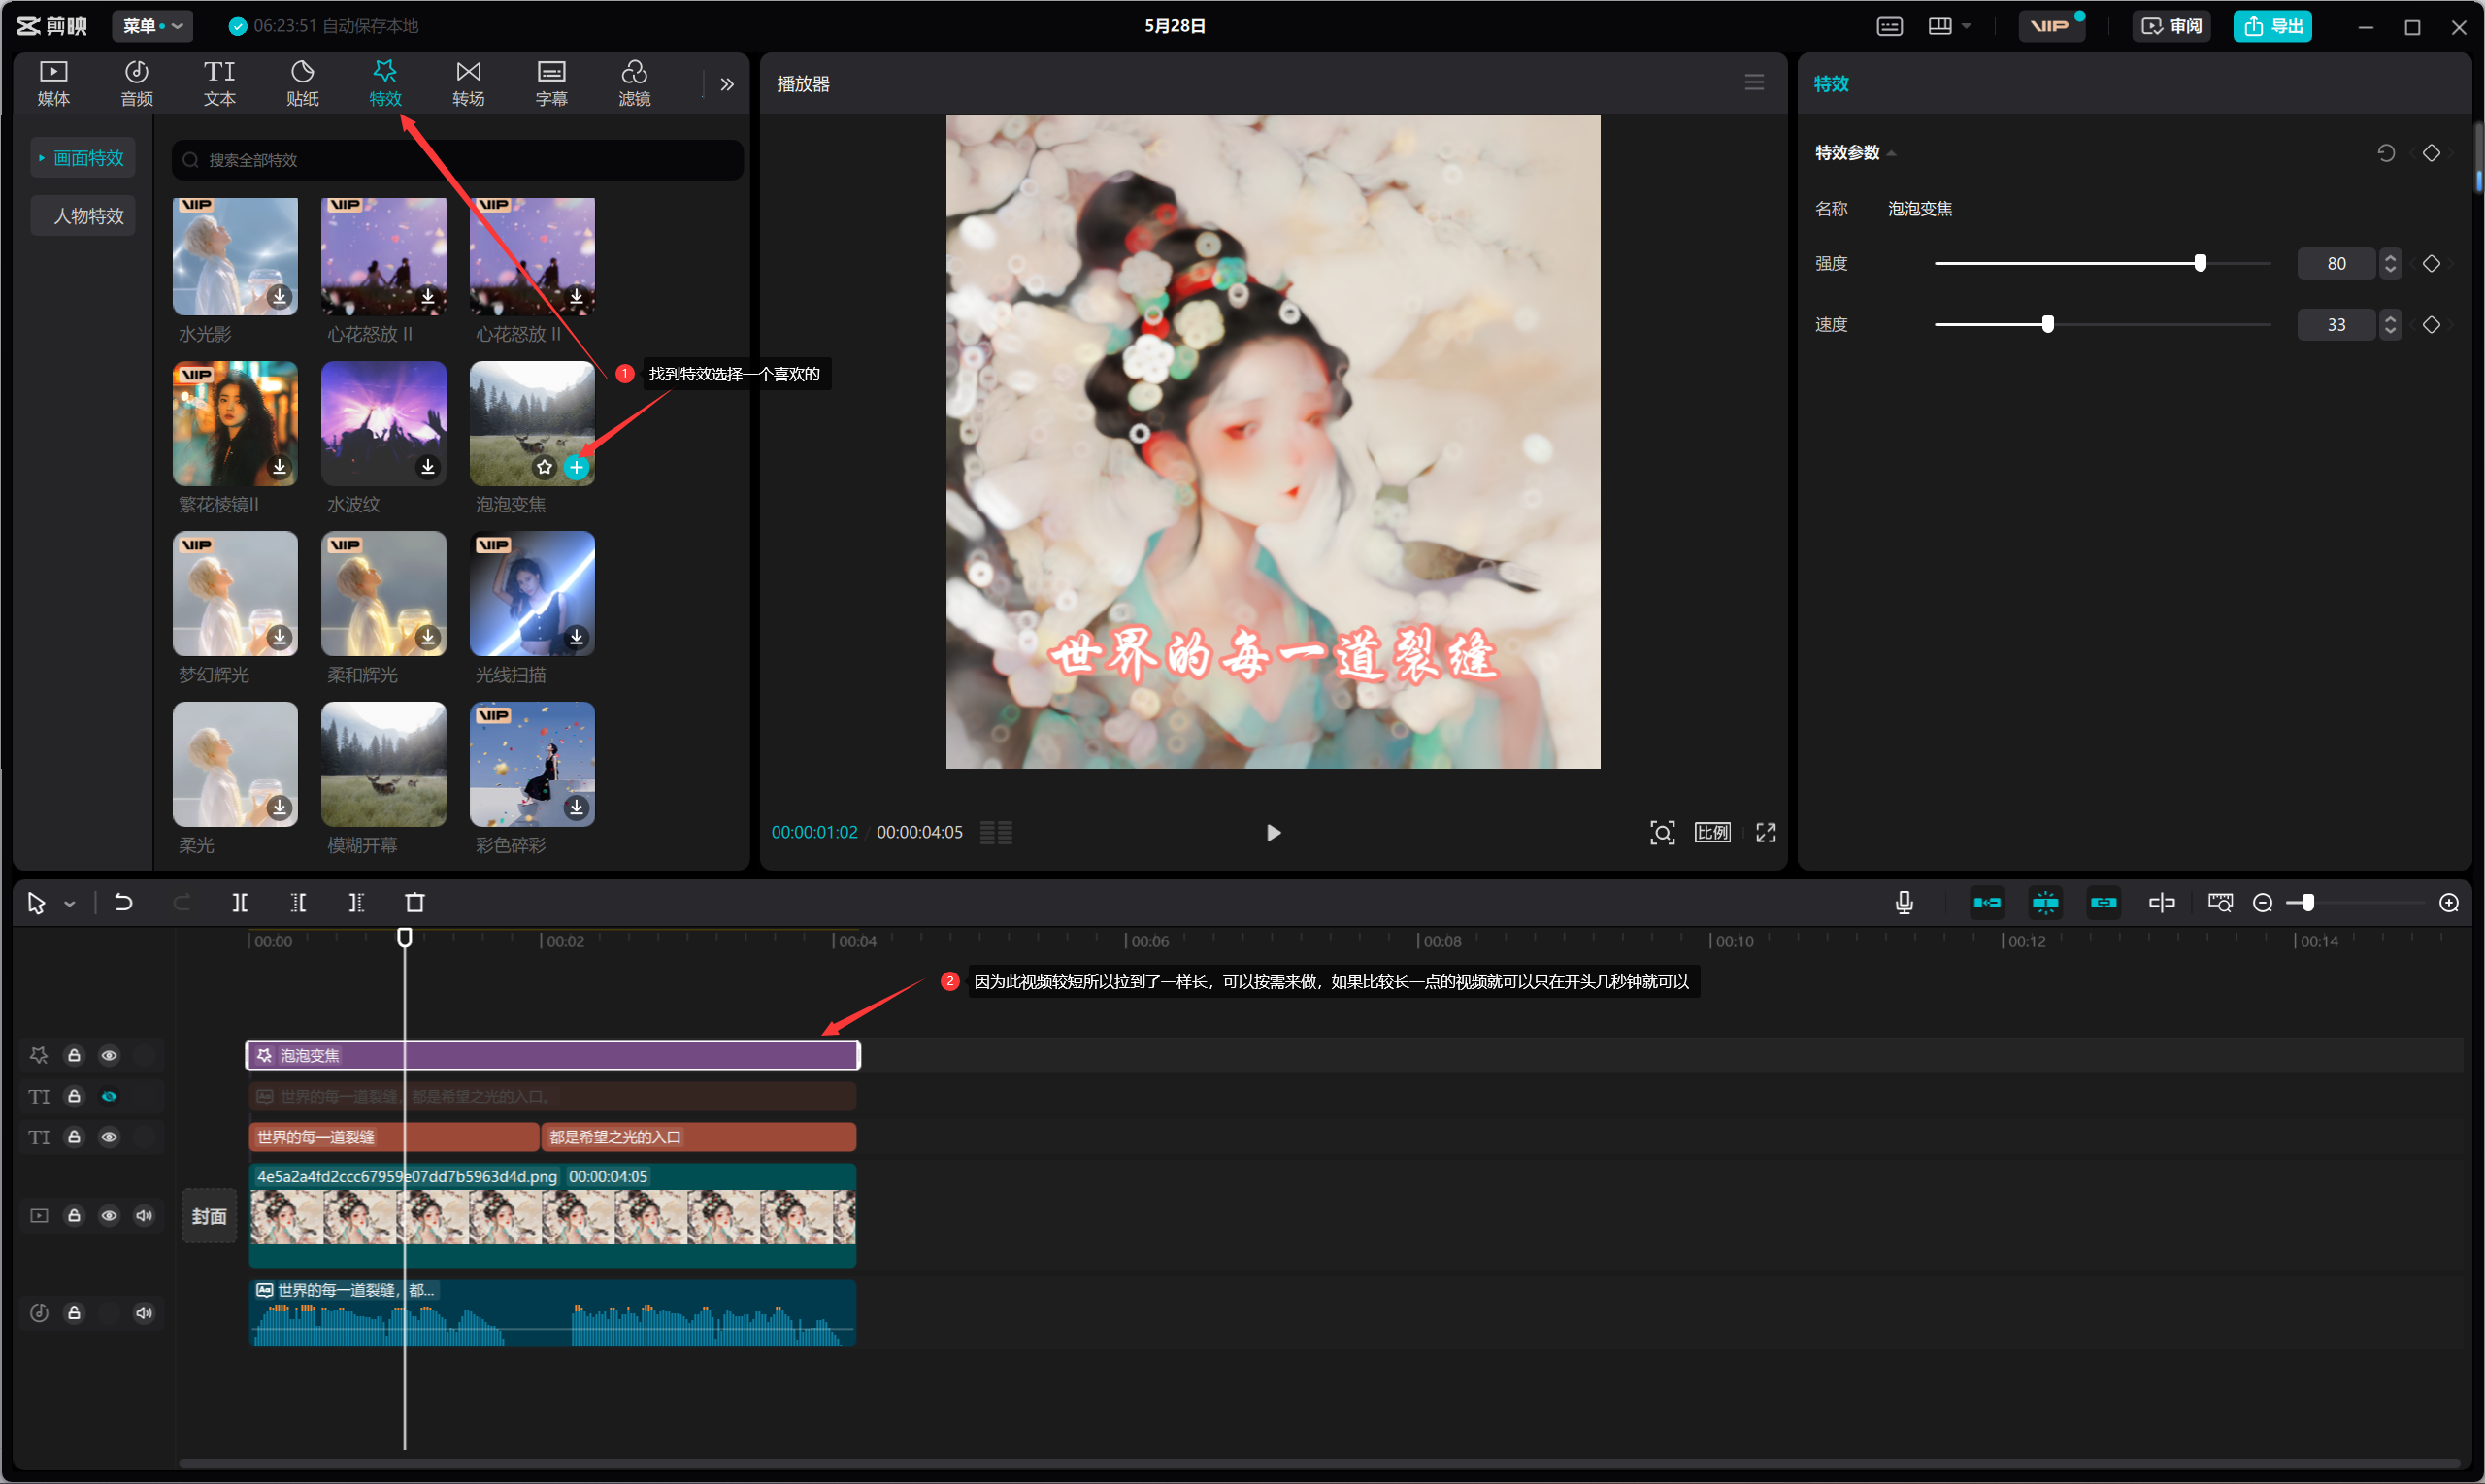Start voice recording with microphone

point(1904,902)
